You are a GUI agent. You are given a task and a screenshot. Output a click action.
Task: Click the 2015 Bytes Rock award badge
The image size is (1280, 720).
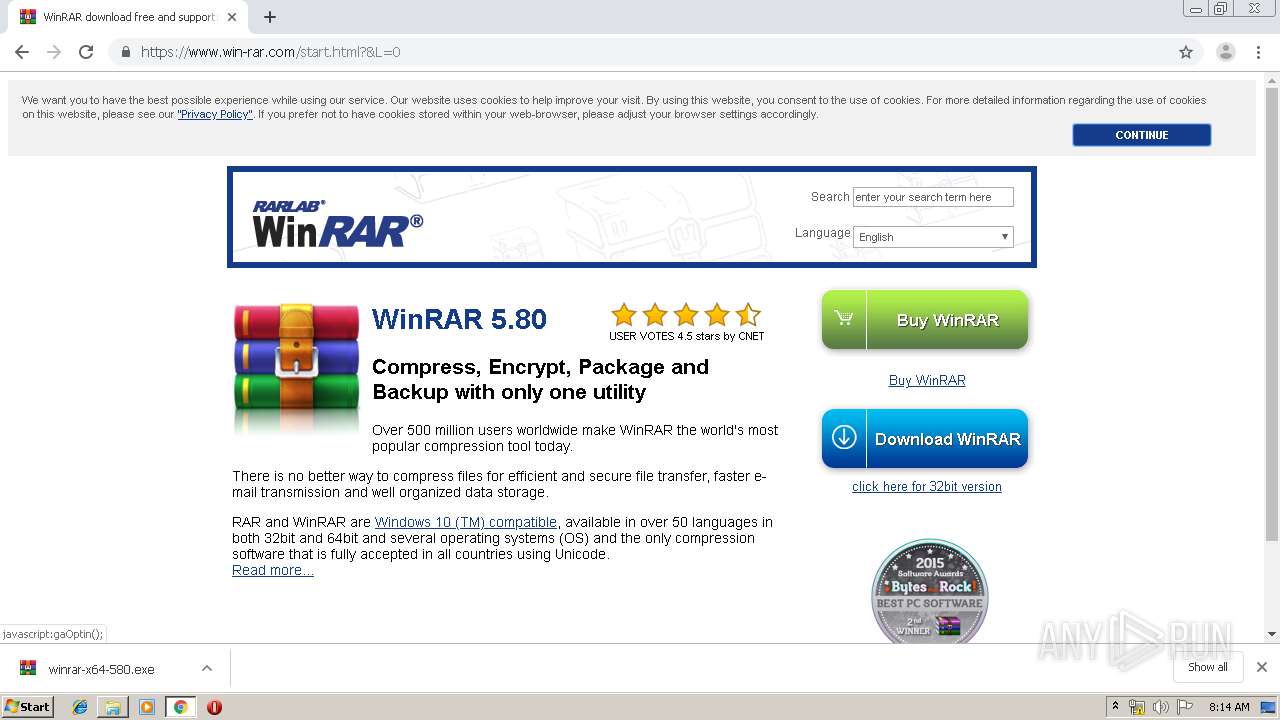tap(929, 591)
